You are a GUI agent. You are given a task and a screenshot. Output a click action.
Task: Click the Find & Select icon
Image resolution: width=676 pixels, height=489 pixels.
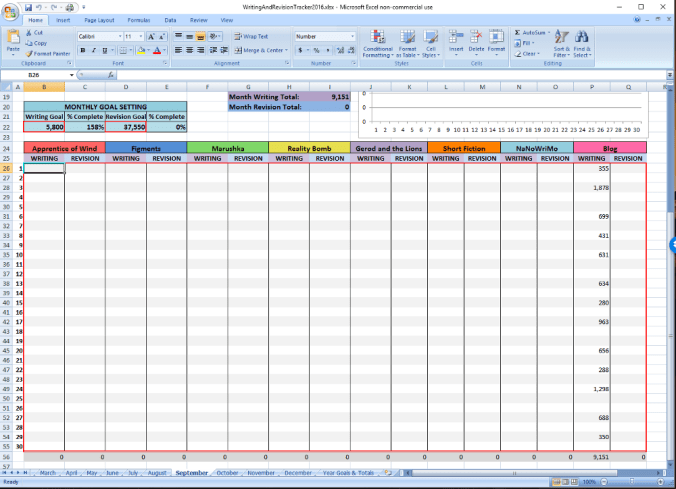click(583, 43)
